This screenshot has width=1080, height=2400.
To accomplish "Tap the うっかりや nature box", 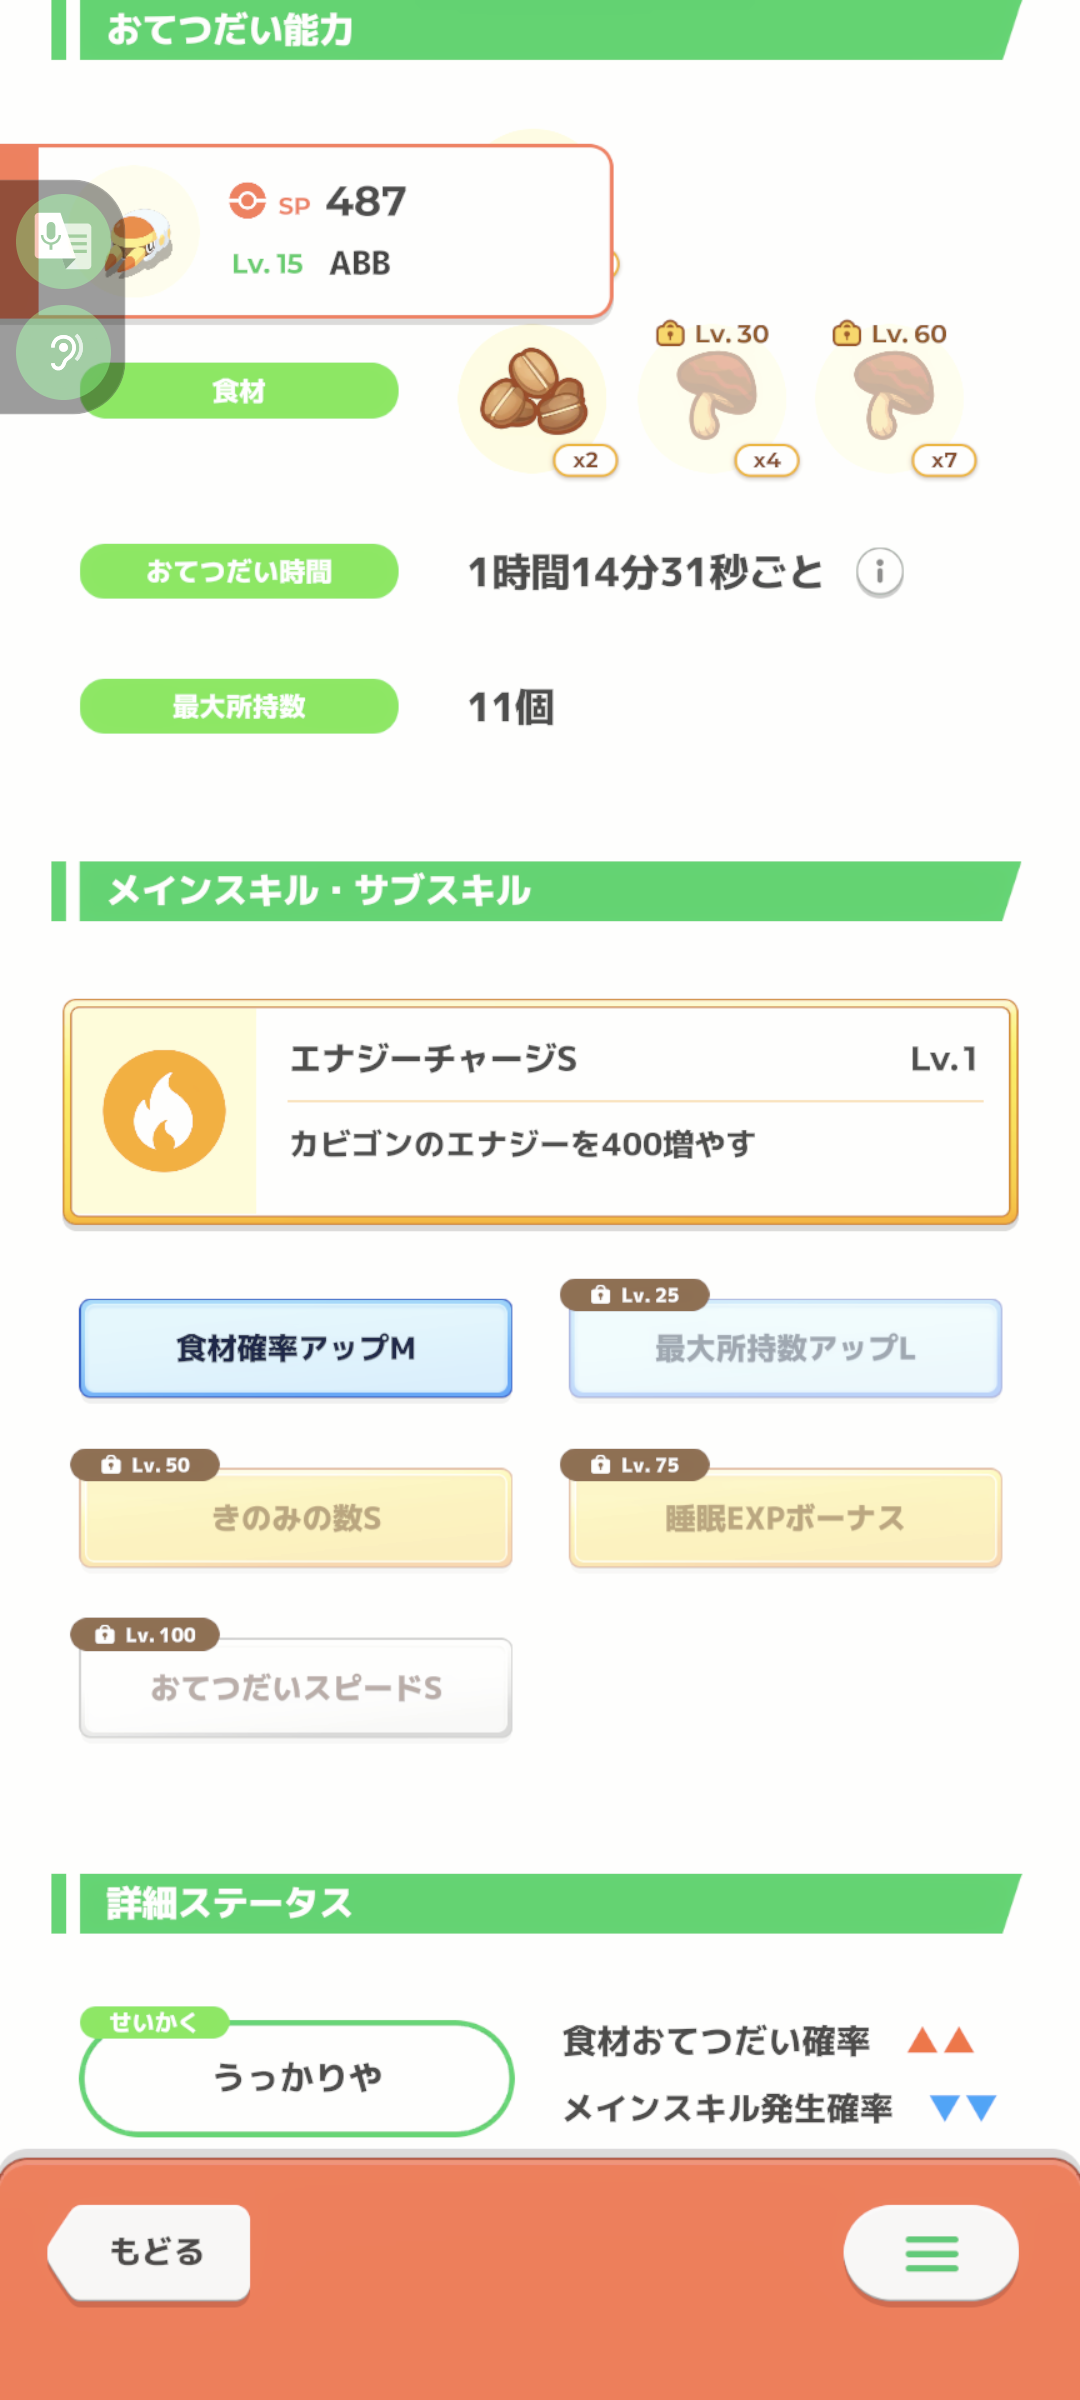I will (296, 2078).
